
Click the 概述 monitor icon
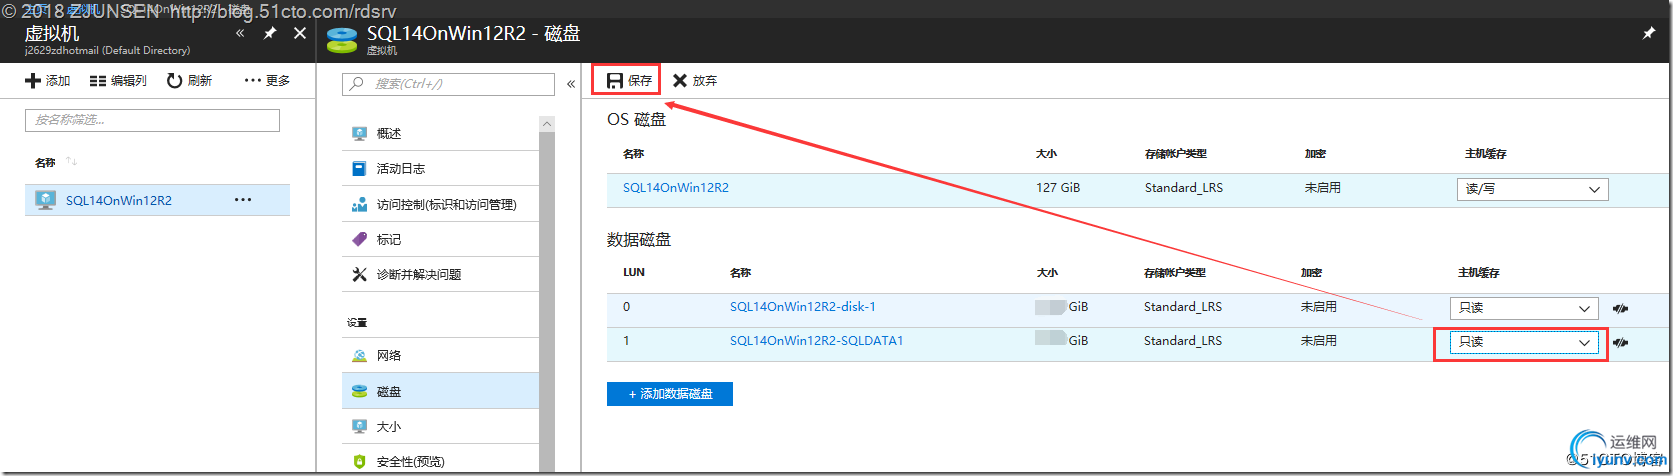[x=360, y=133]
